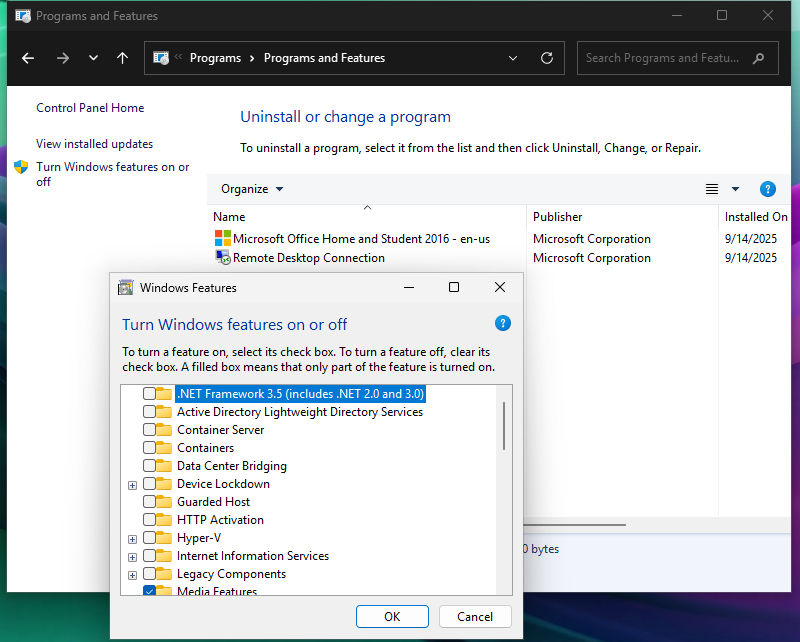
Task: Change view with the list icon
Action: pyautogui.click(x=712, y=189)
